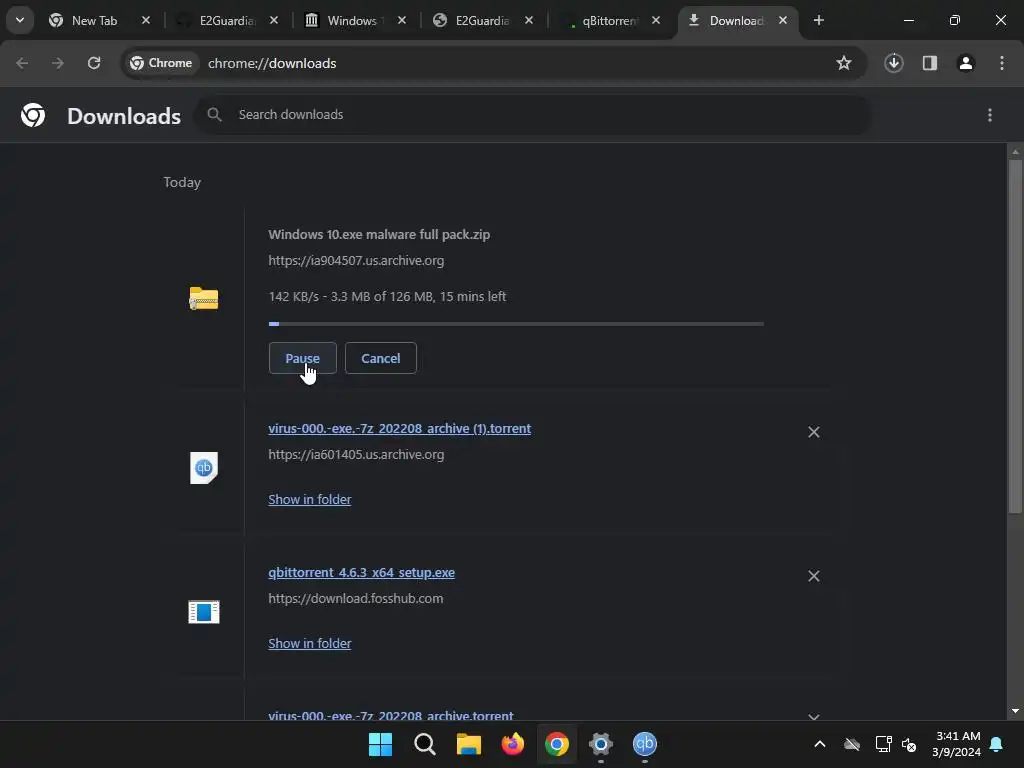The height and width of the screenshot is (768, 1024).
Task: Open qBittorrent from the taskbar
Action: [645, 744]
